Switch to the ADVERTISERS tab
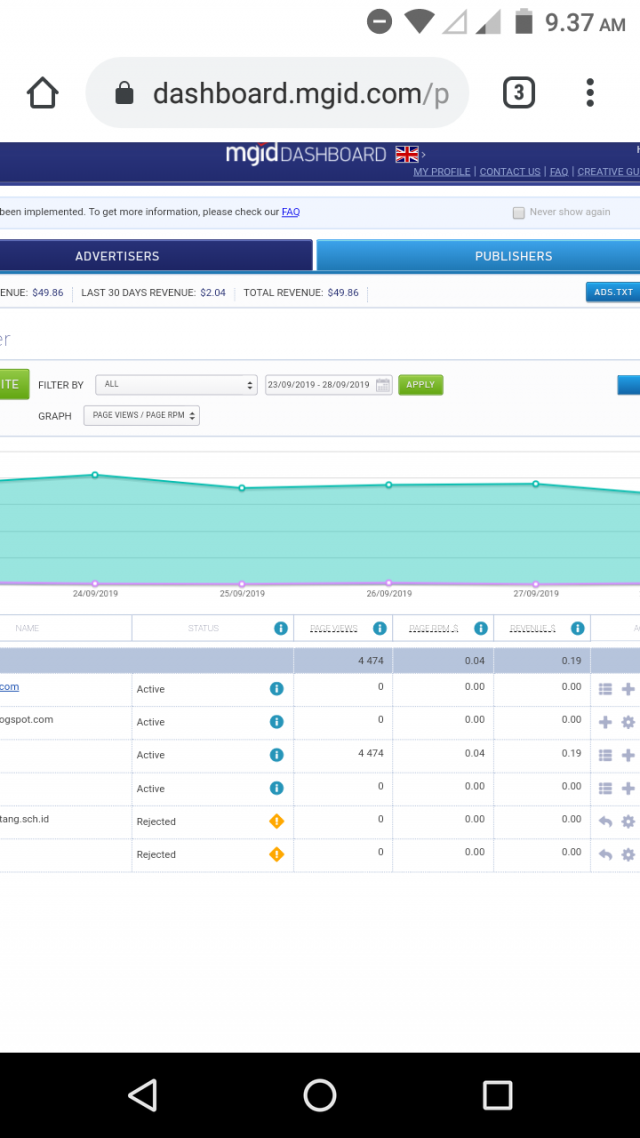 [x=156, y=255]
